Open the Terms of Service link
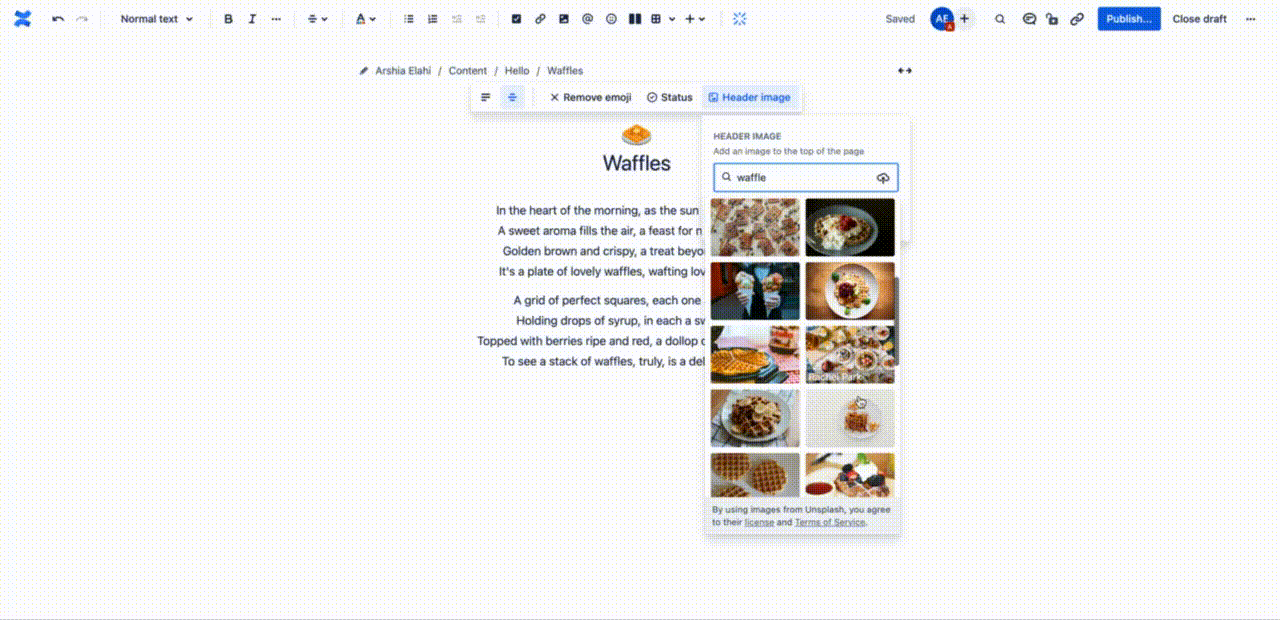 [x=830, y=522]
